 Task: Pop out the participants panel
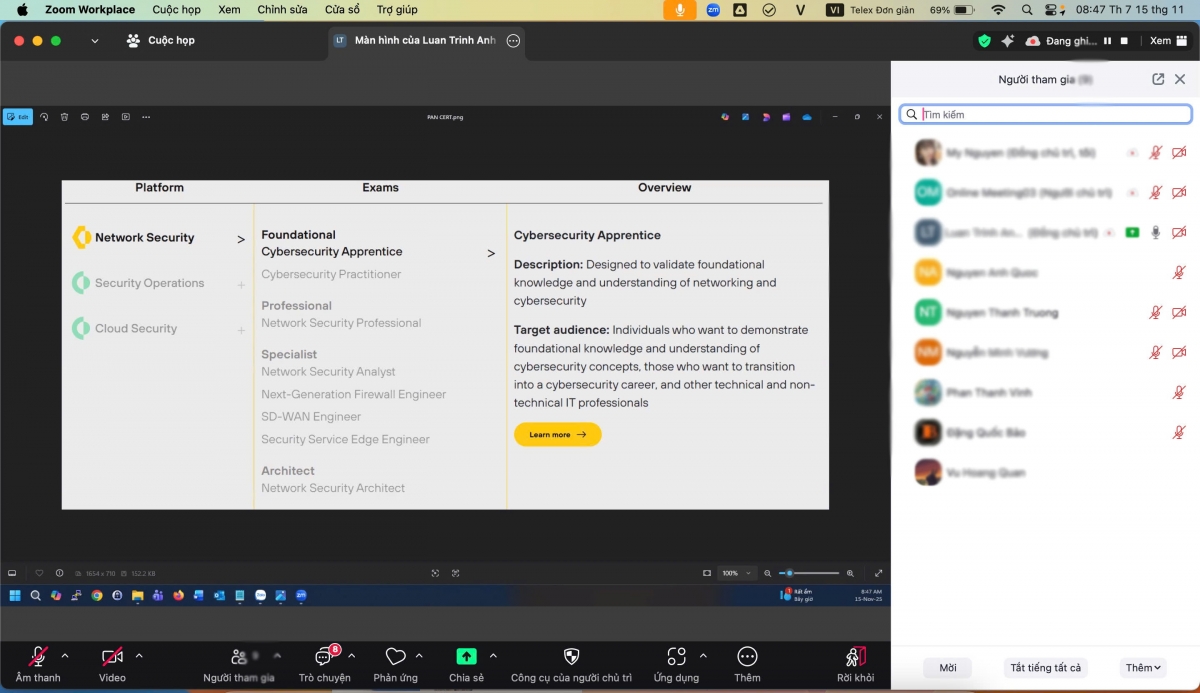[x=1158, y=79]
